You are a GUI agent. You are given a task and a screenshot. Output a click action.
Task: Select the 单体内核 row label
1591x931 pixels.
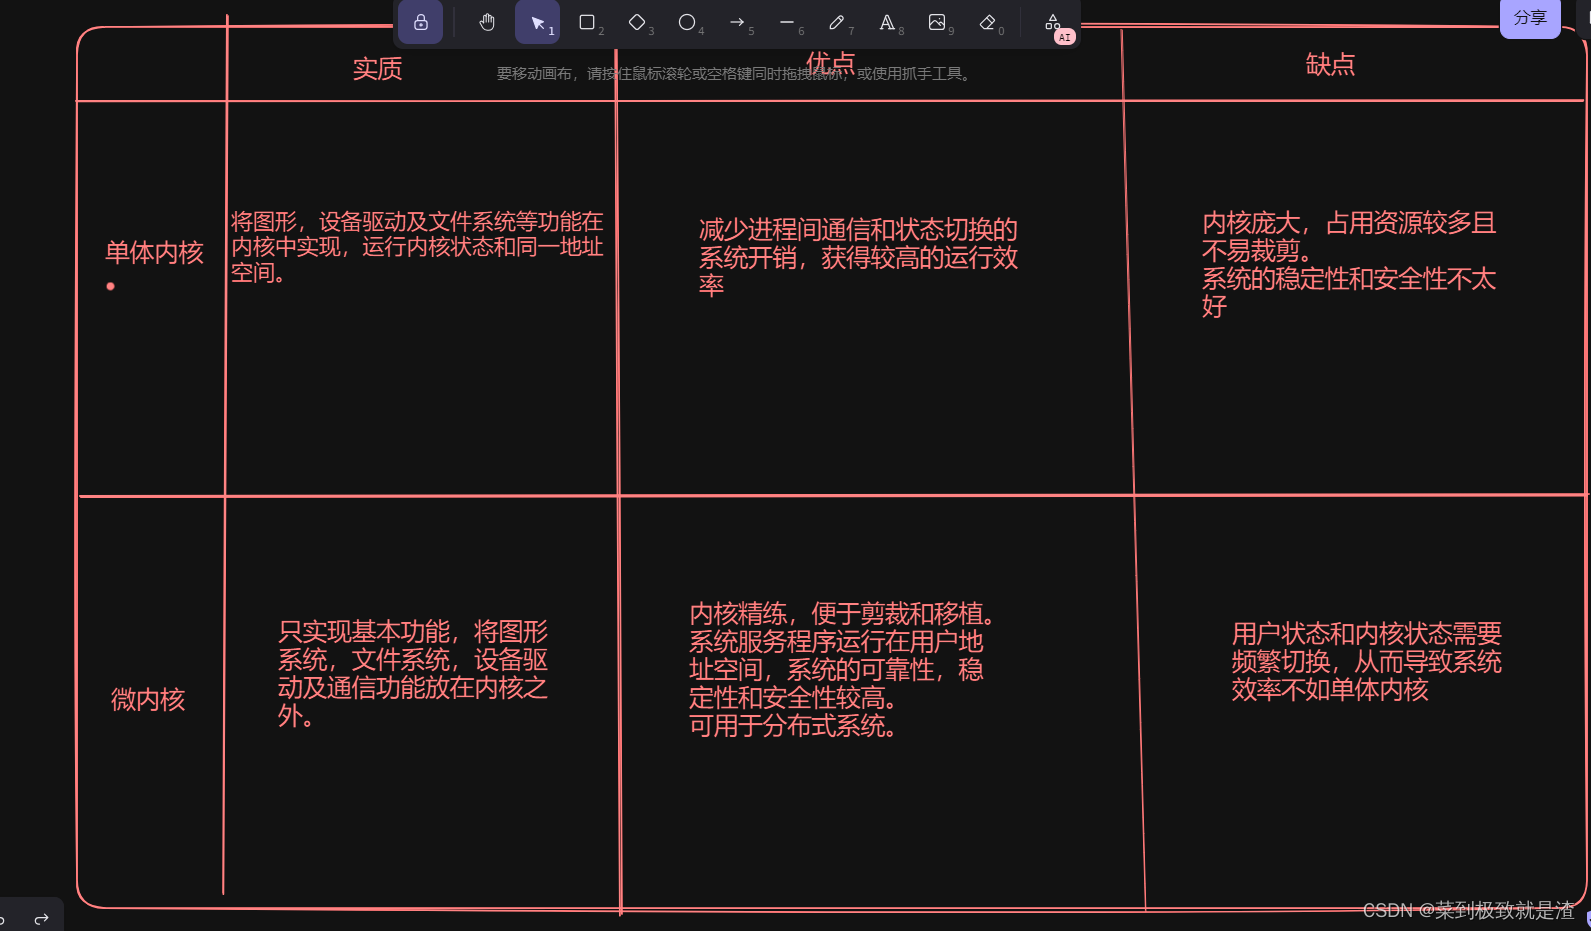coord(154,252)
